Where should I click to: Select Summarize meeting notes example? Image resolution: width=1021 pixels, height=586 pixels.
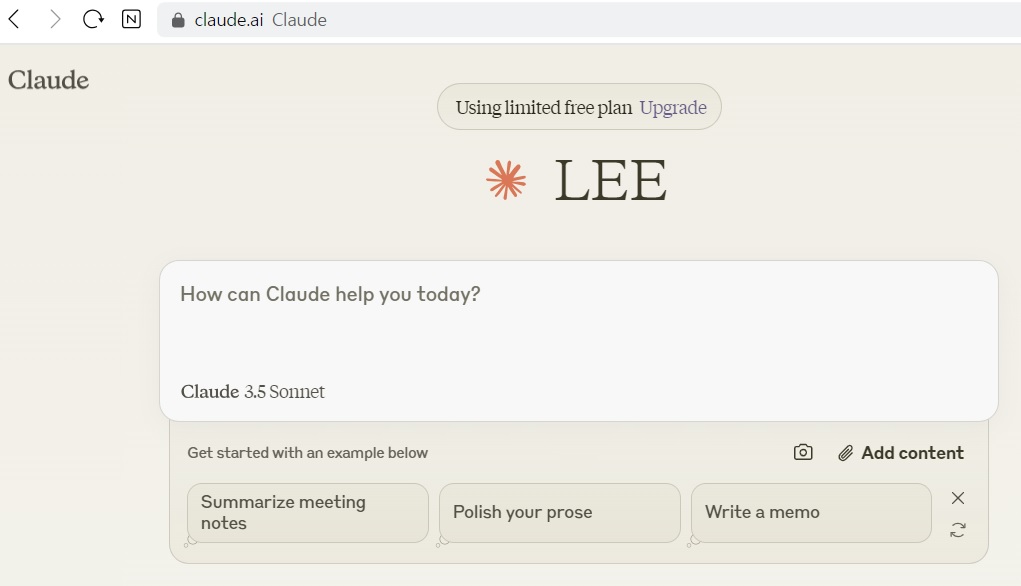point(307,512)
